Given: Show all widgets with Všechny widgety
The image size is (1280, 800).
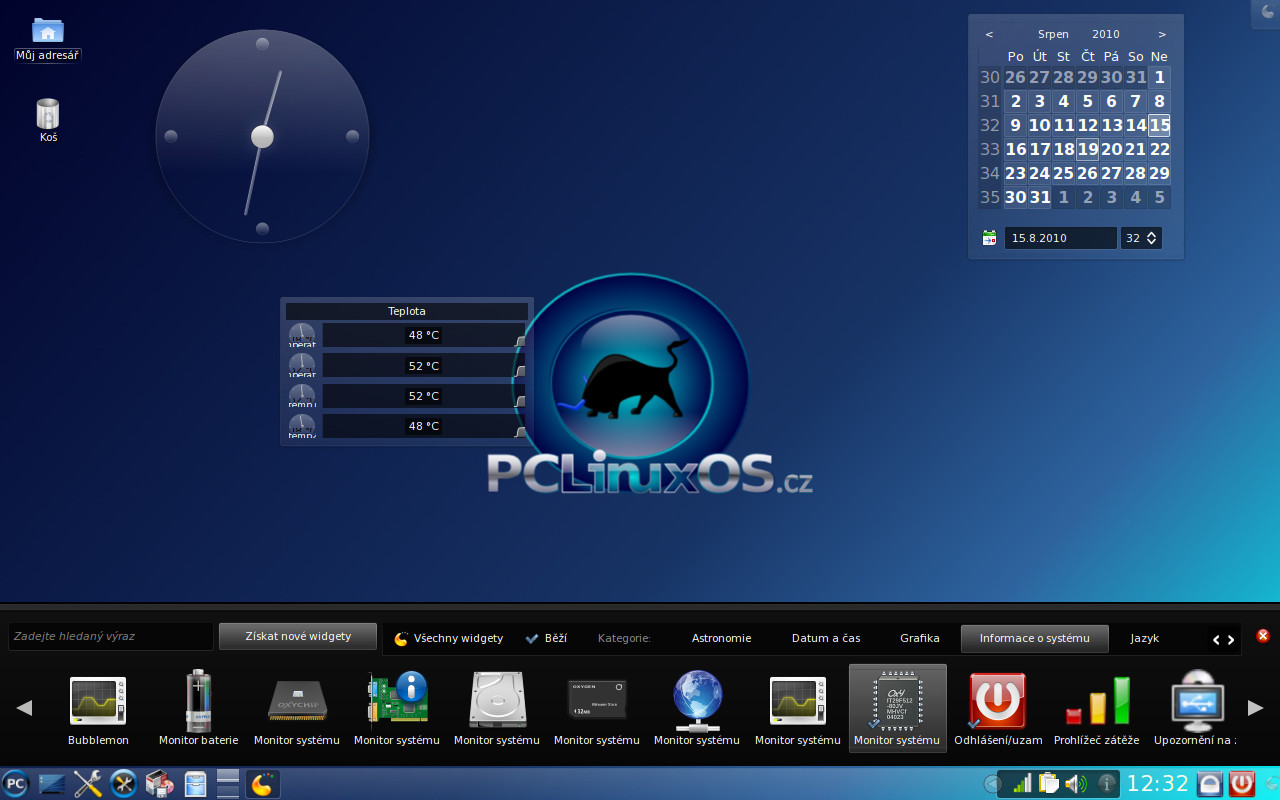Looking at the screenshot, I should (449, 638).
